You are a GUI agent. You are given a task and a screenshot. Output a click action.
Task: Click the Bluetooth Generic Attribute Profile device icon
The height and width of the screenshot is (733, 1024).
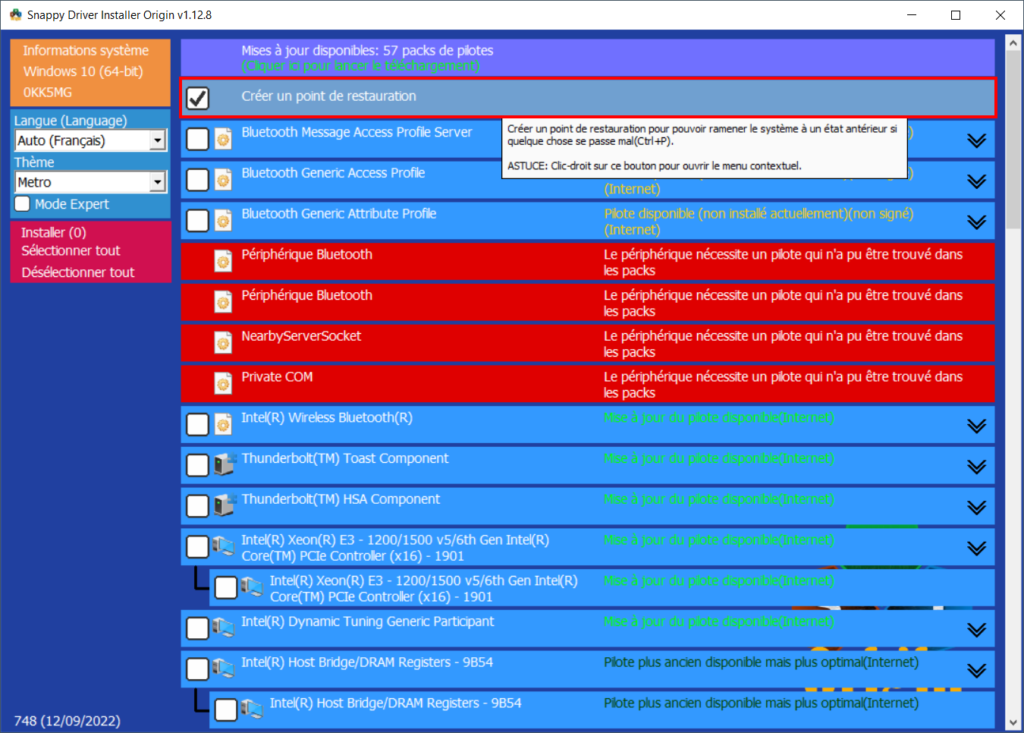click(x=223, y=221)
